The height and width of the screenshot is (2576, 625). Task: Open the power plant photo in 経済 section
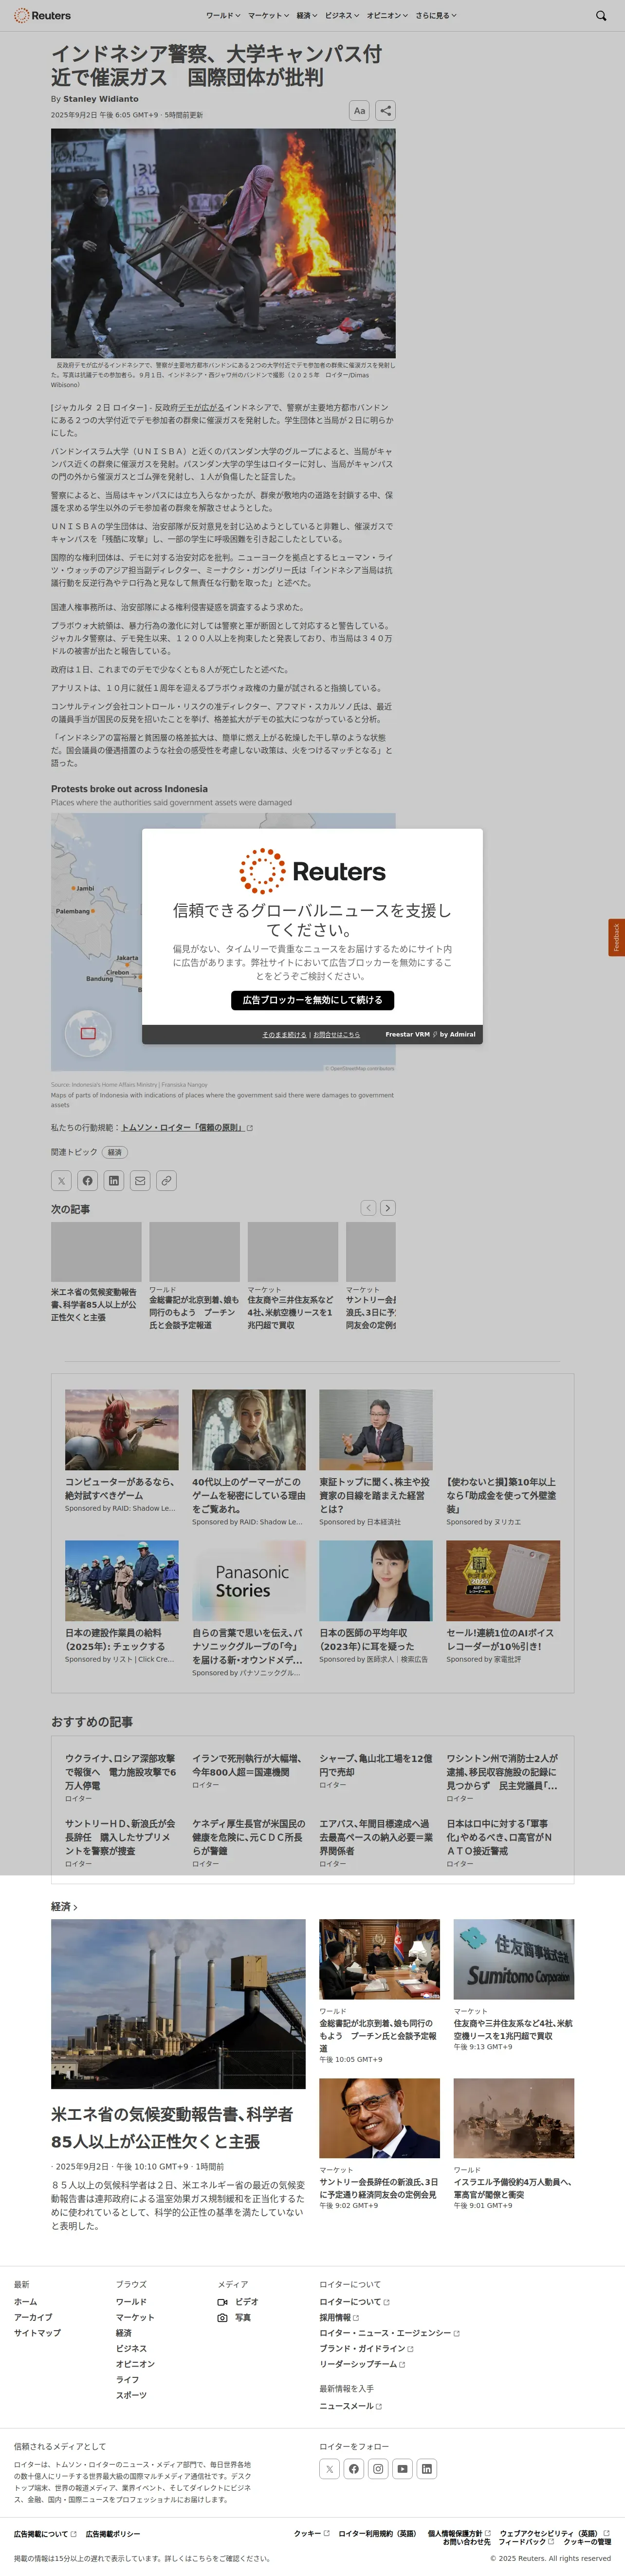point(178,2004)
